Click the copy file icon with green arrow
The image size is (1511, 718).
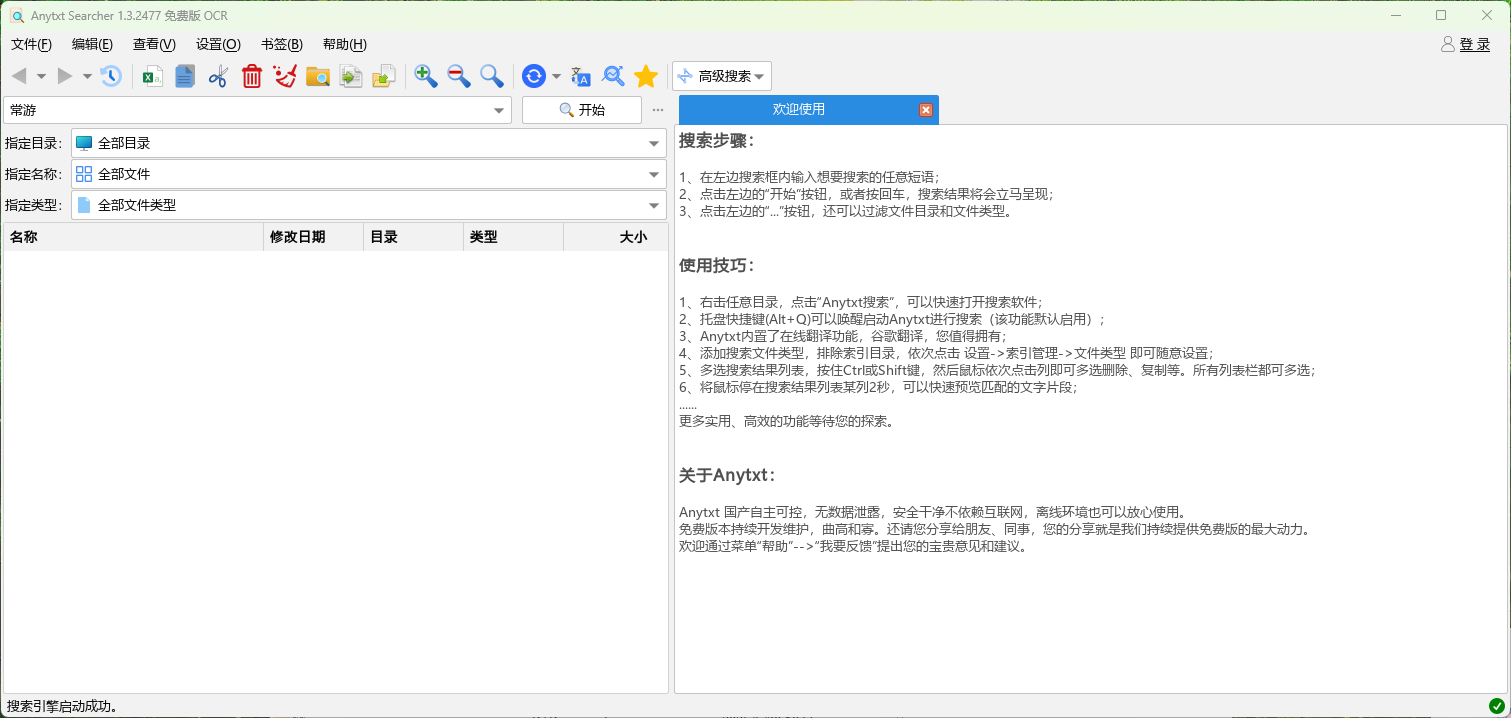[x=351, y=76]
